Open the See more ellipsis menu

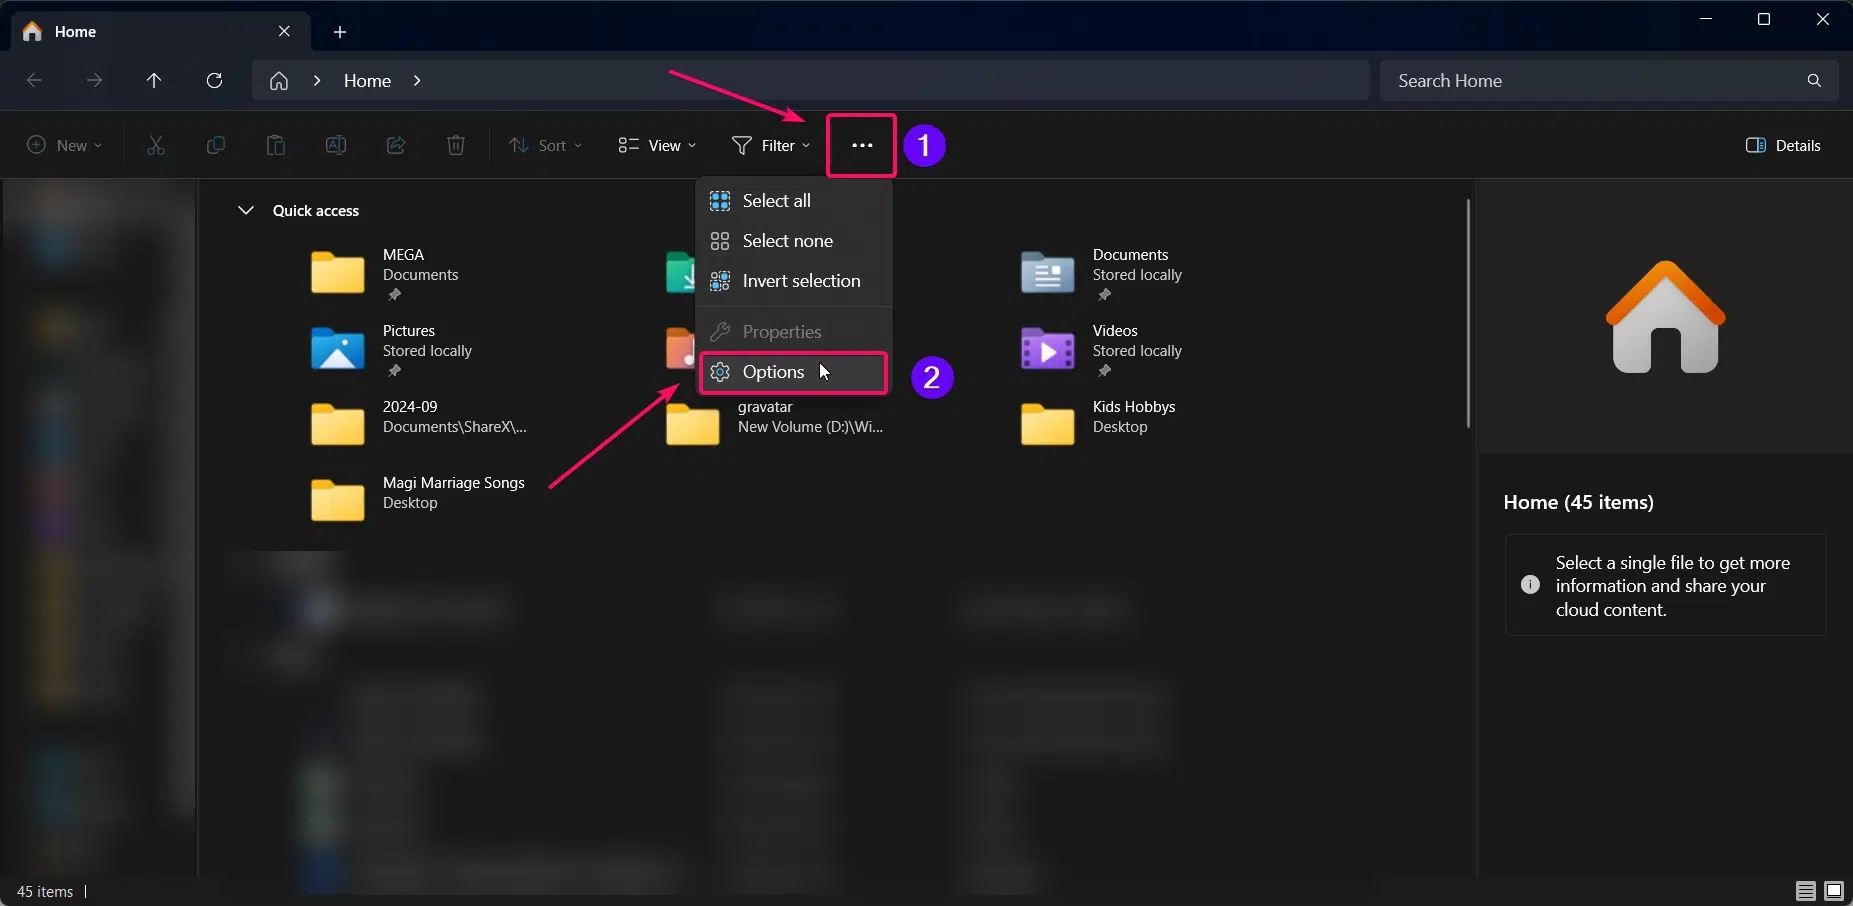point(862,145)
